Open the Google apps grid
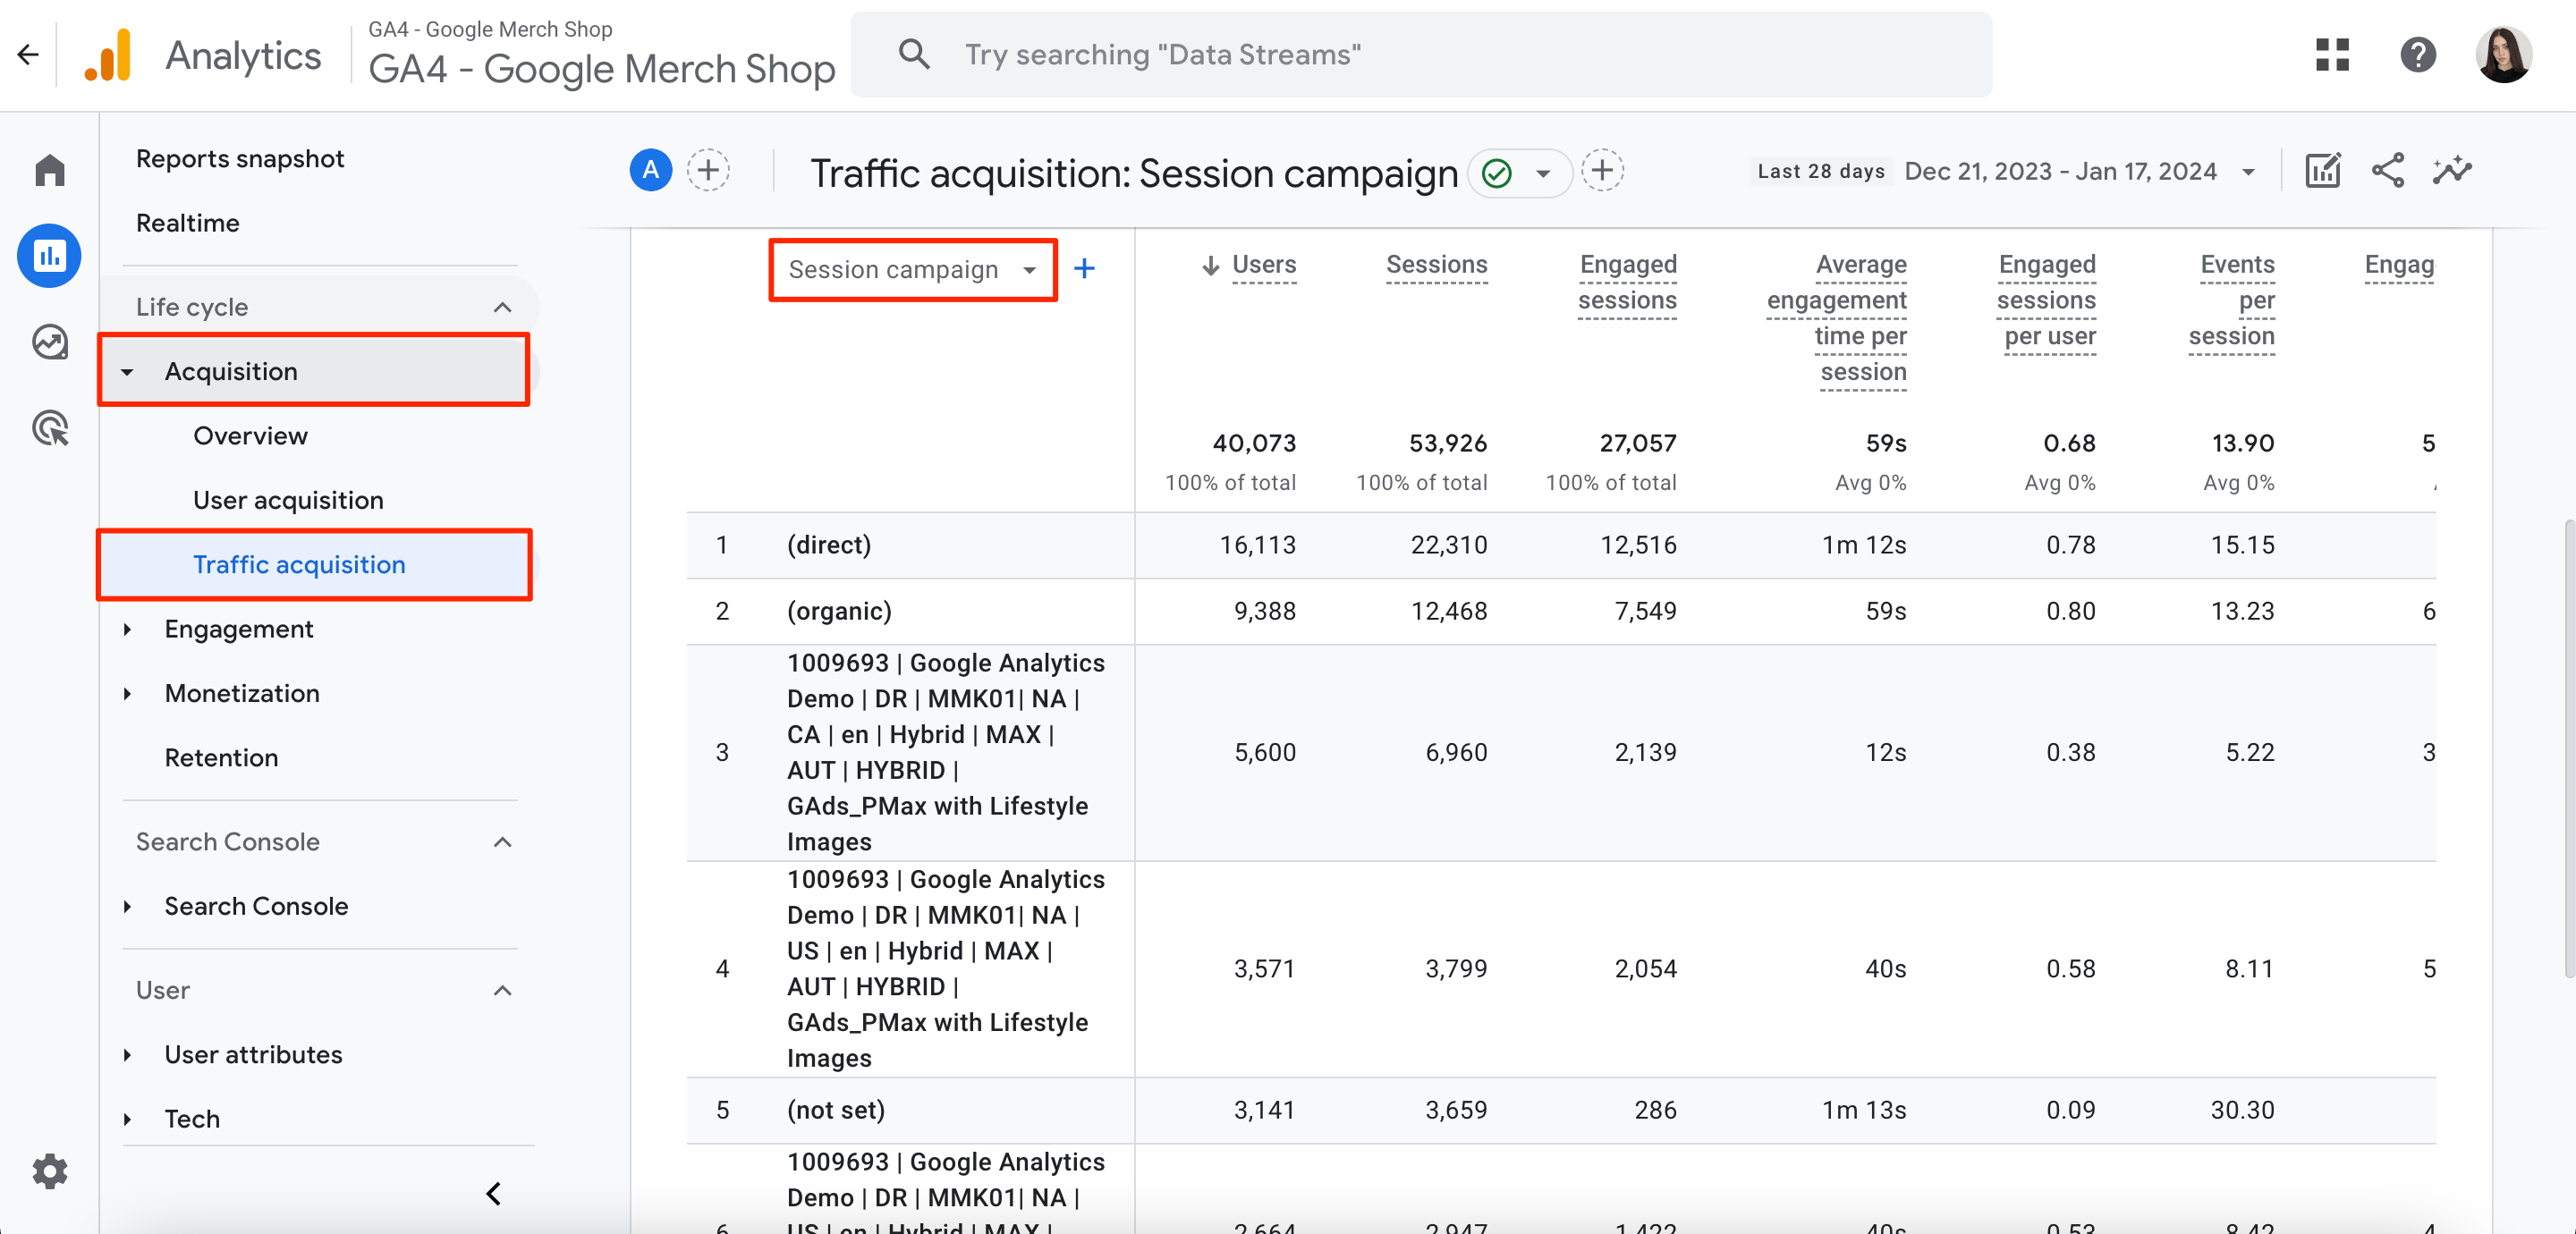This screenshot has height=1234, width=2576. click(x=2332, y=54)
